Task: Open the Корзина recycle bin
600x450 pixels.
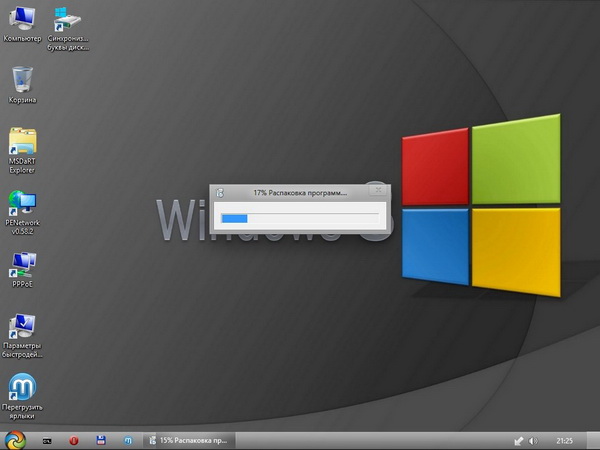Action: [22, 80]
